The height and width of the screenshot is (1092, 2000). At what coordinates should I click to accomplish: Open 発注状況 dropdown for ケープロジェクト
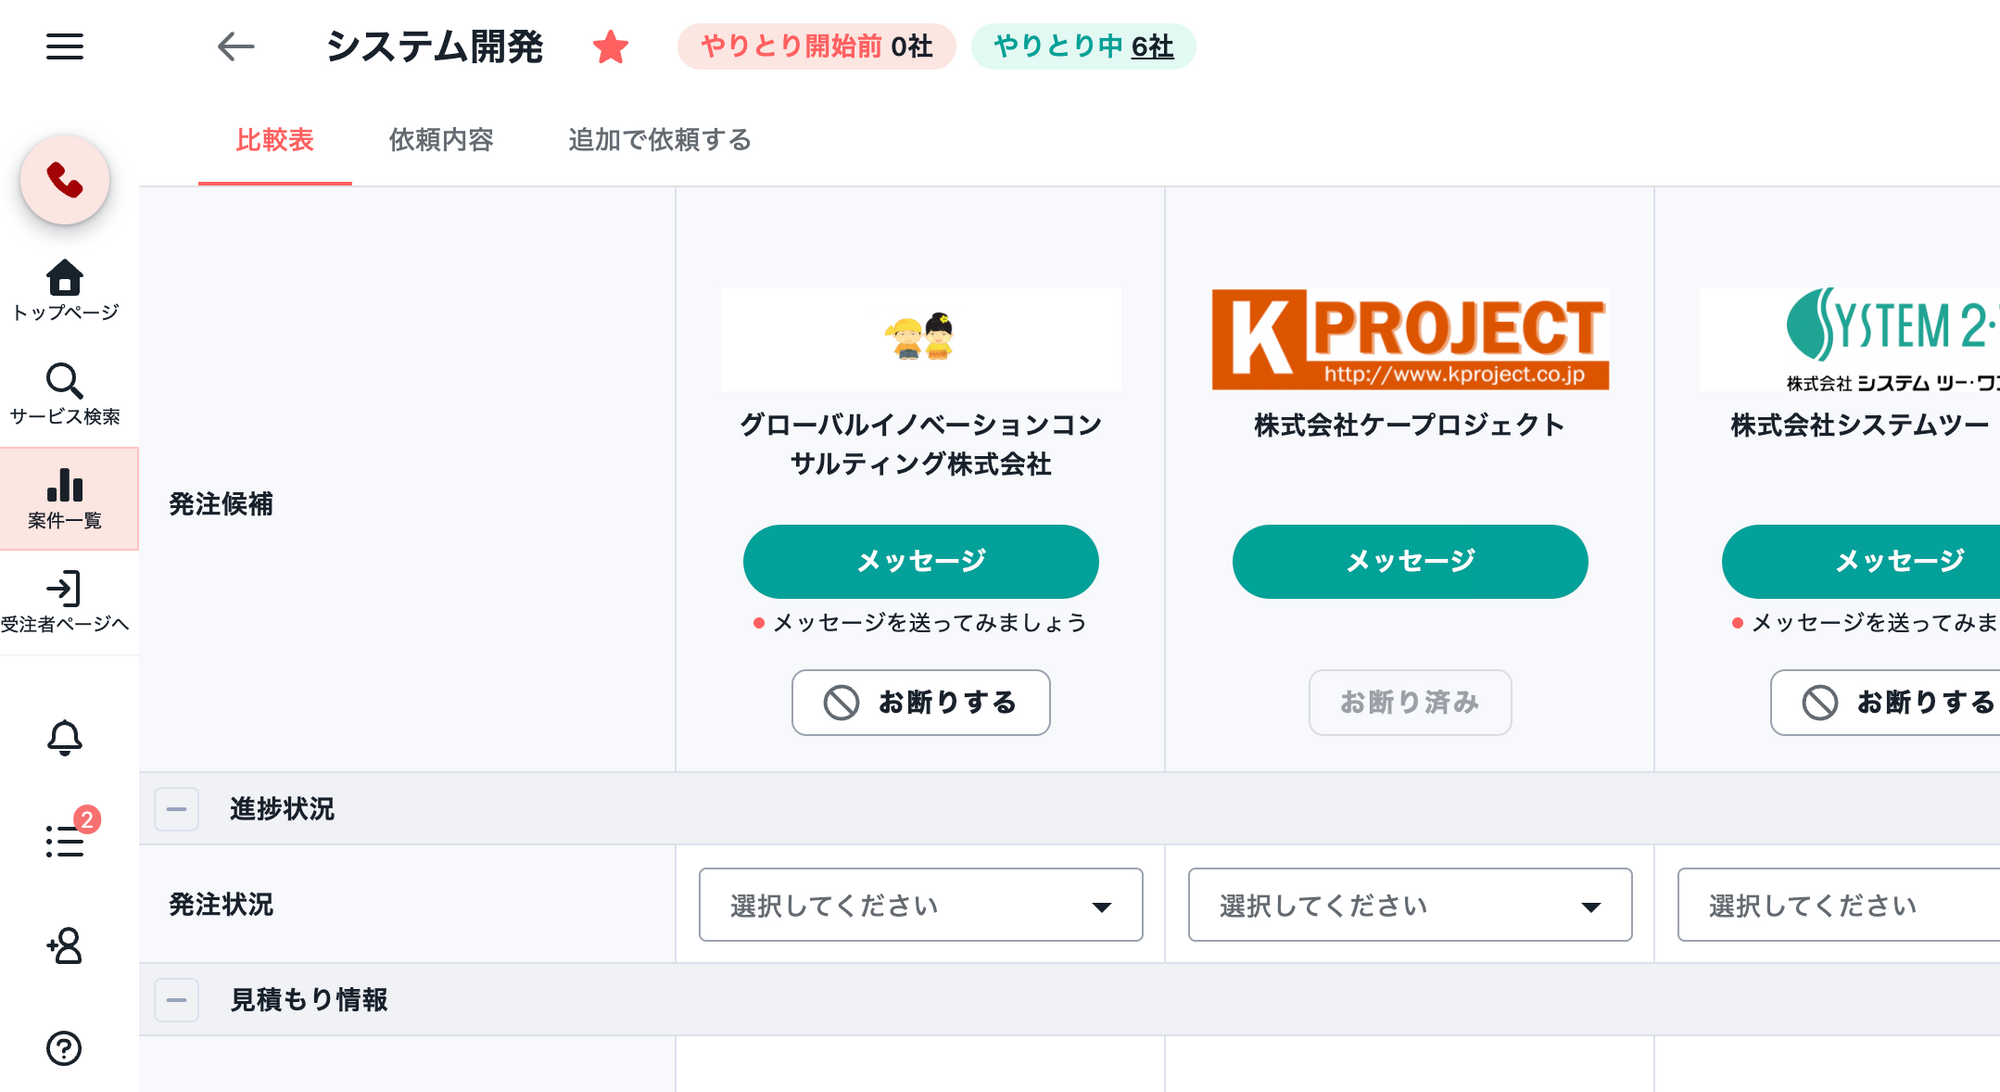(x=1409, y=905)
